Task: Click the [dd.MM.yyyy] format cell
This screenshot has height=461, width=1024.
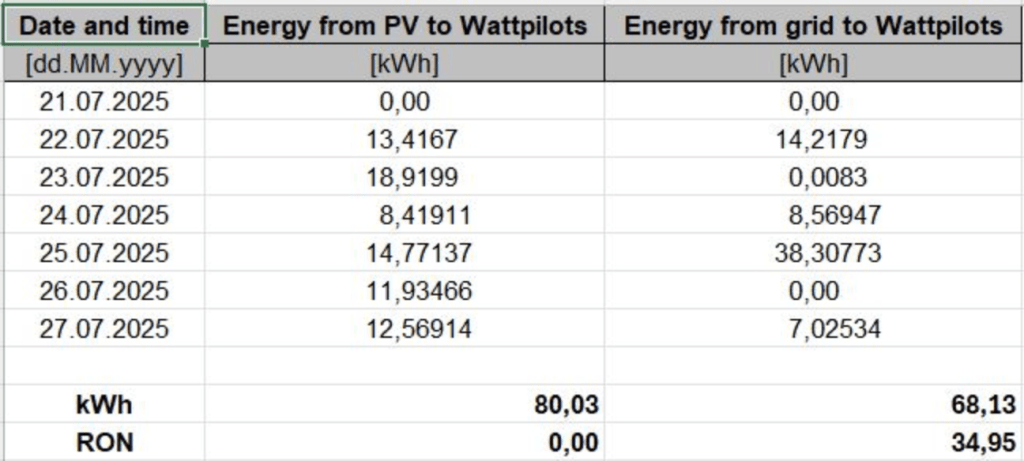Action: [104, 65]
